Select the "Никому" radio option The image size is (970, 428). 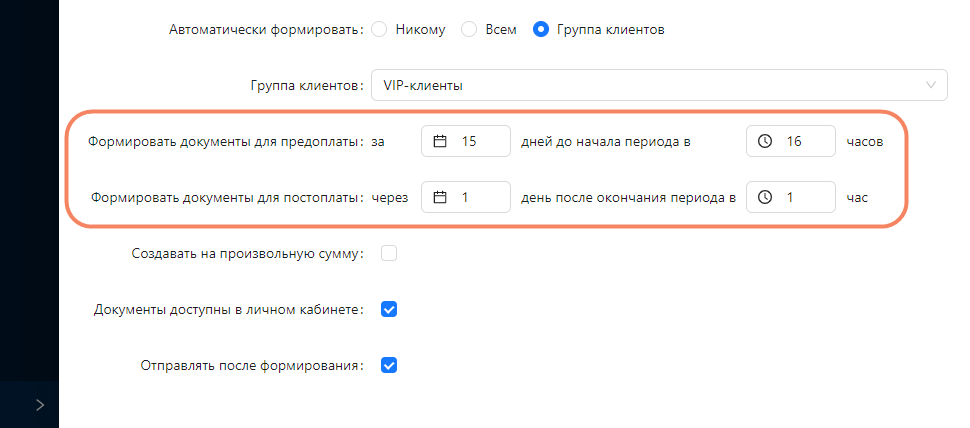pos(379,29)
